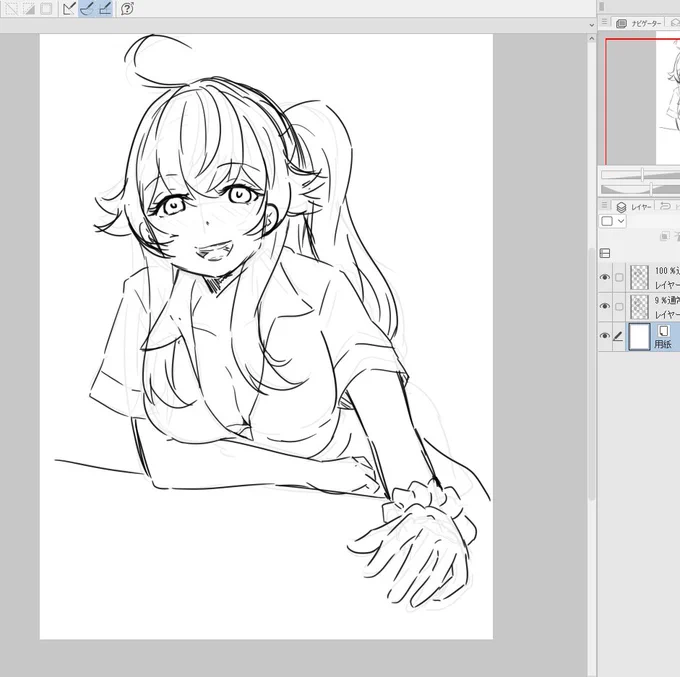Screen dimensions: 680x677
Task: Hide the 9 % opacity layer
Action: click(x=605, y=306)
